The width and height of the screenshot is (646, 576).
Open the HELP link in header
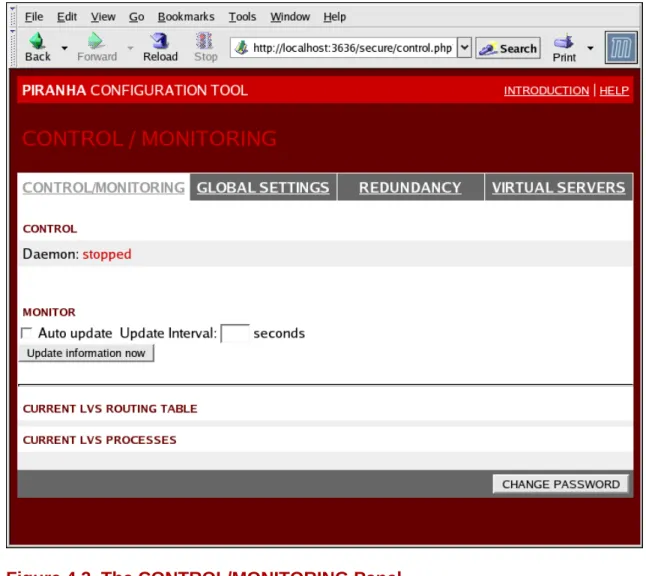pos(614,91)
